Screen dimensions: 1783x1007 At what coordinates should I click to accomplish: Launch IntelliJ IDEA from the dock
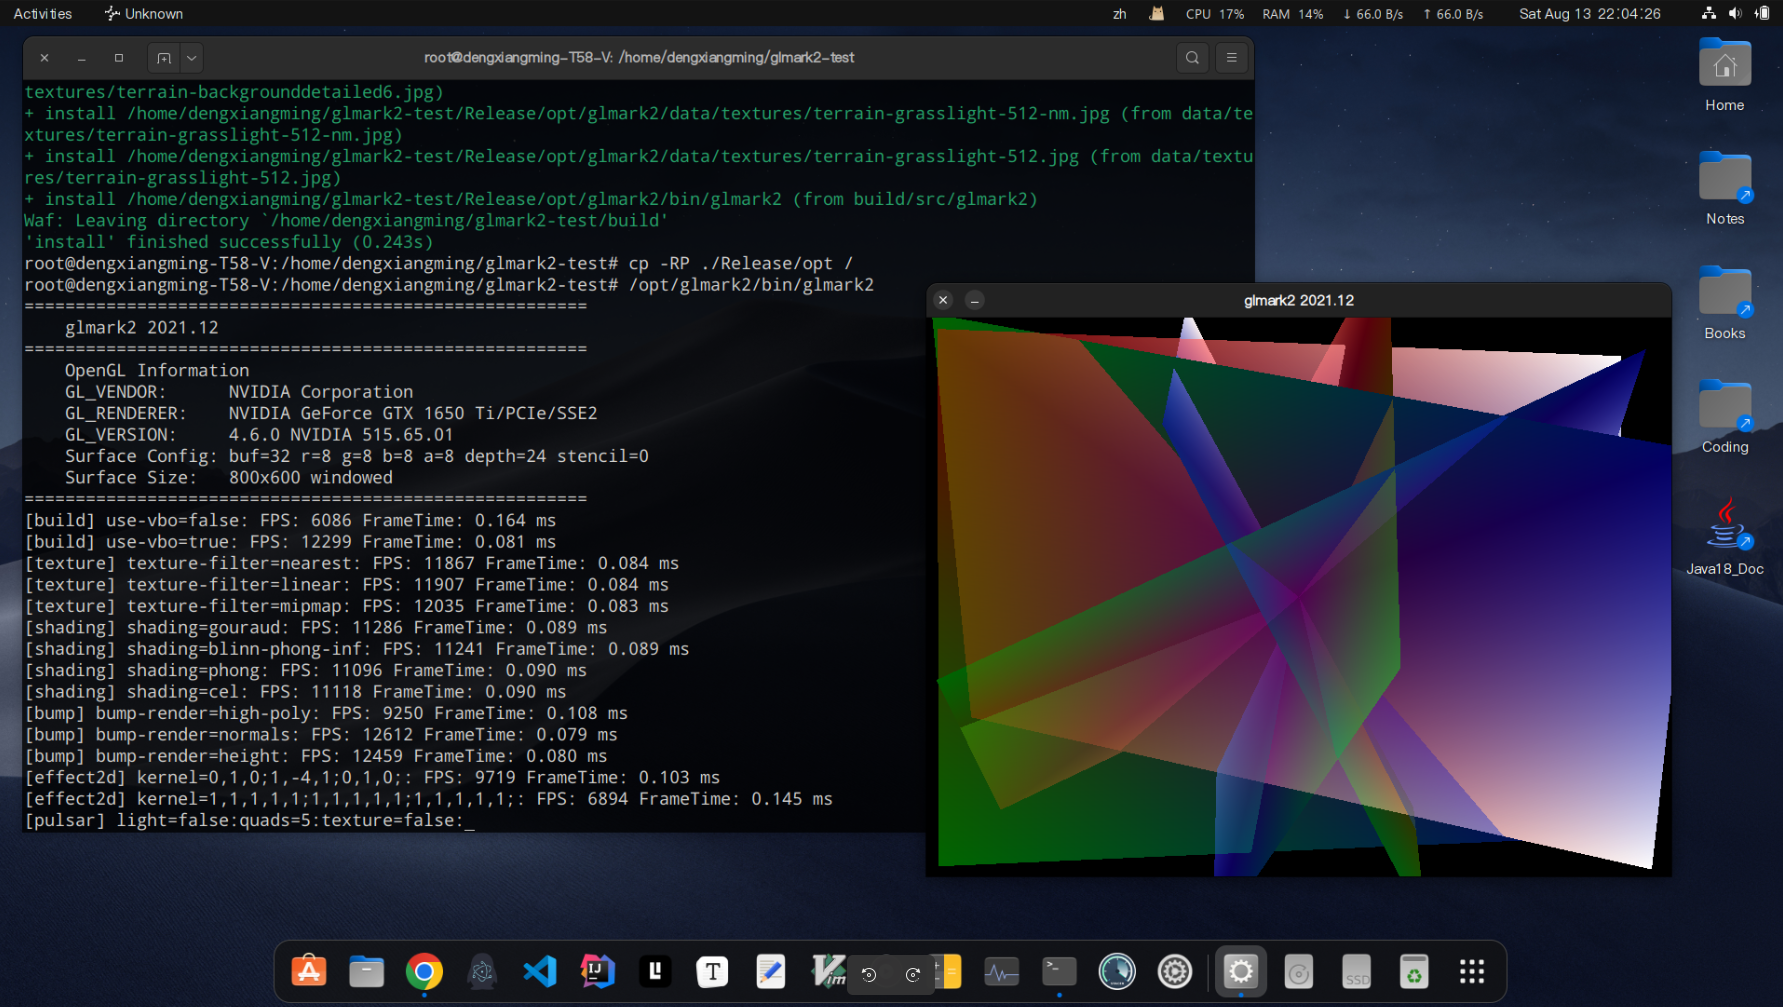point(598,971)
